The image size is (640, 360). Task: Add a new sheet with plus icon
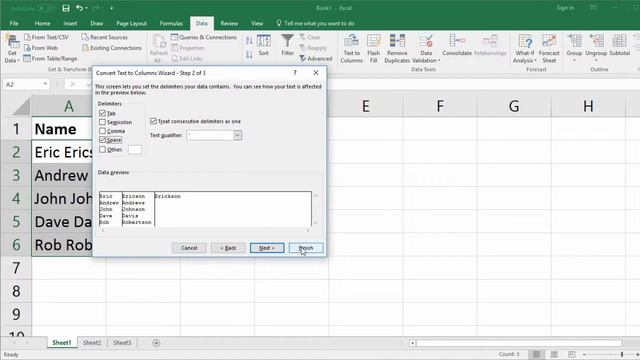pyautogui.click(x=156, y=343)
